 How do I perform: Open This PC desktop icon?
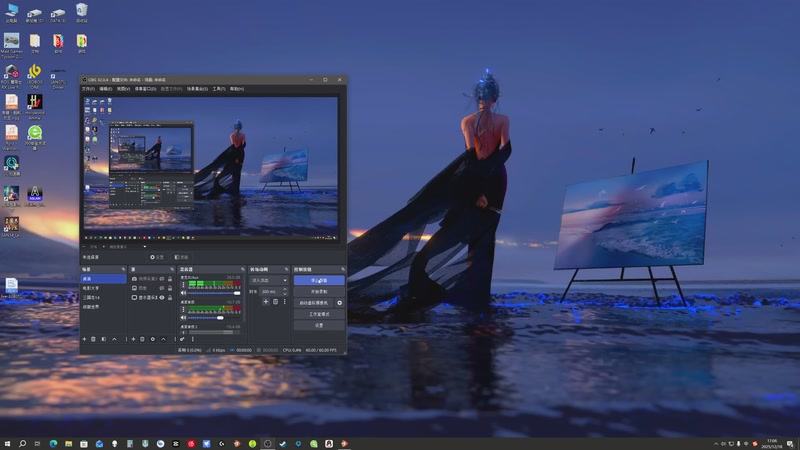[x=11, y=13]
